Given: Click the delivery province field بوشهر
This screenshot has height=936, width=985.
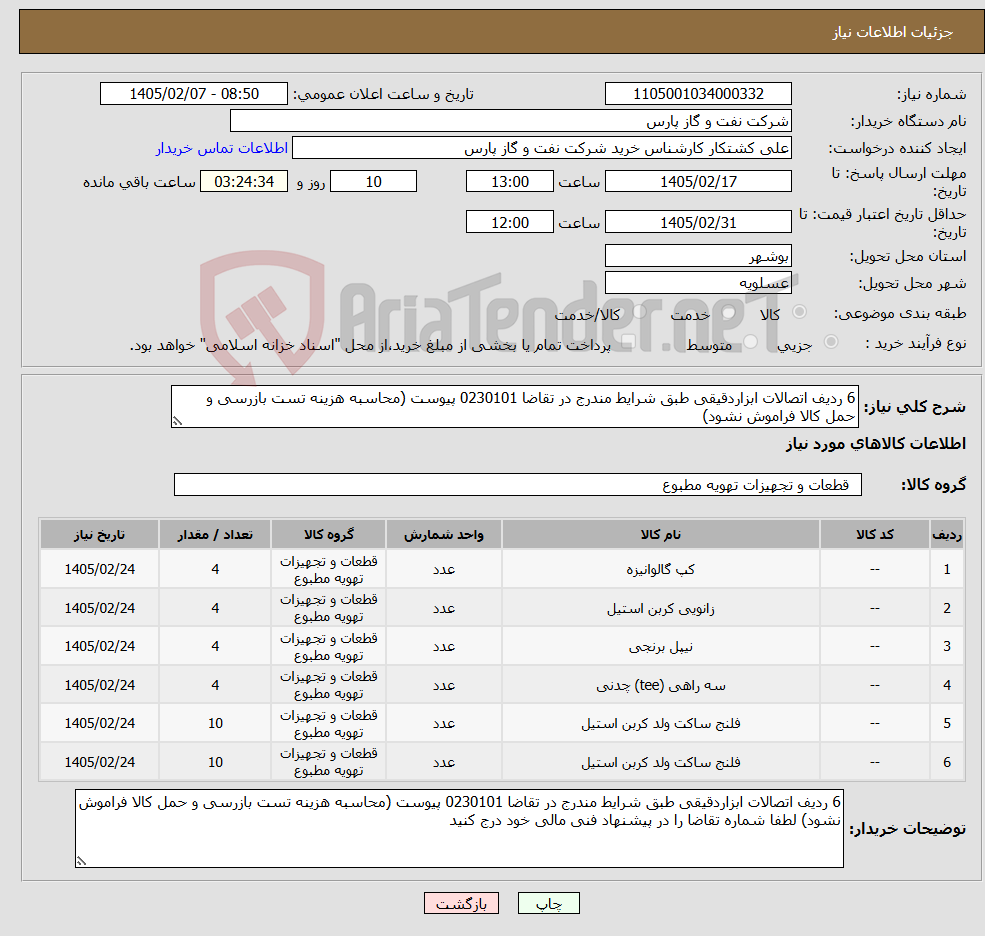Looking at the screenshot, I should 698,256.
